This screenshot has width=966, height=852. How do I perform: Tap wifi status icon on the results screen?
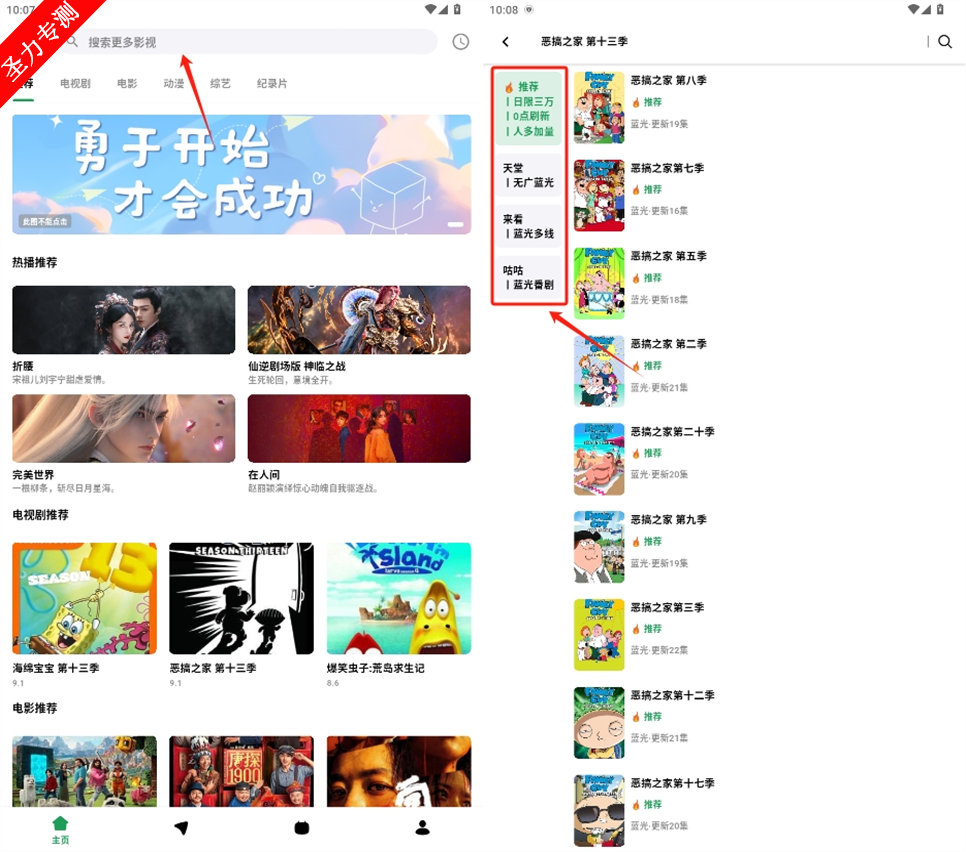tap(914, 9)
